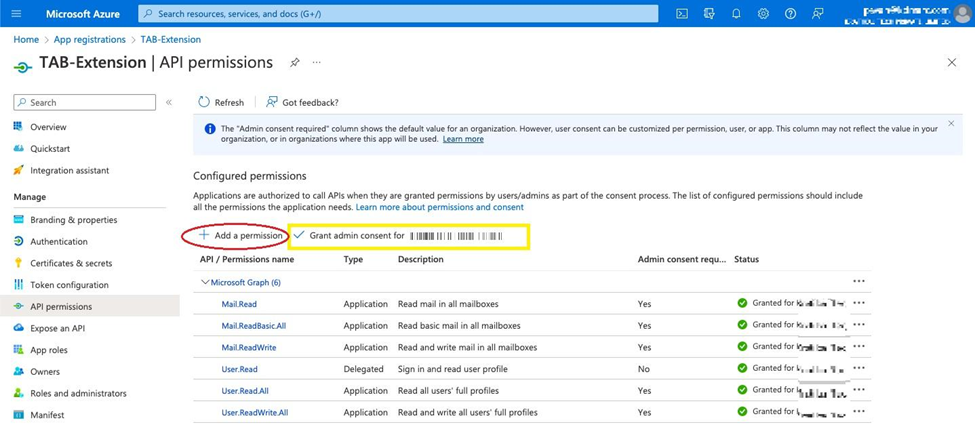Open the ellipsis menu beside page title
This screenshot has width=975, height=431.
coord(317,63)
